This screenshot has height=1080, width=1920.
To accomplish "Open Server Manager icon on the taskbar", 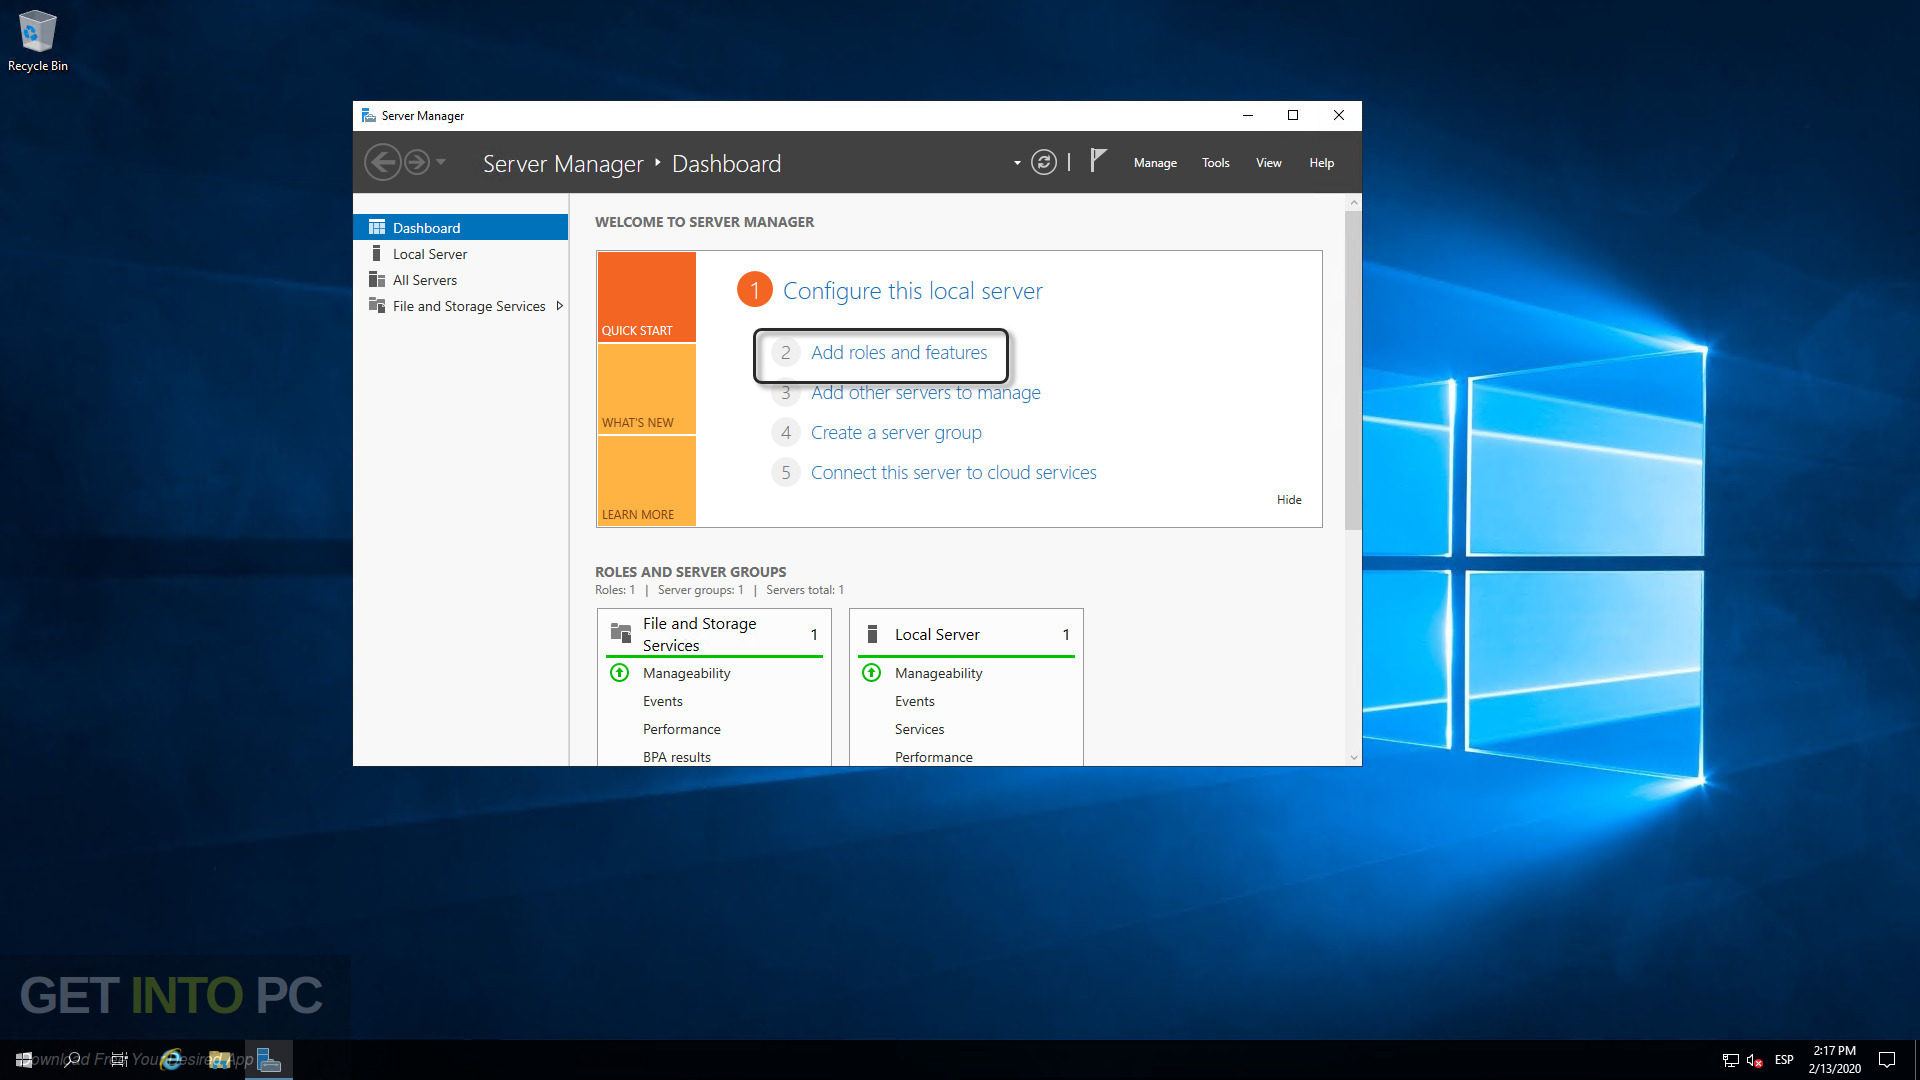I will coord(267,1060).
